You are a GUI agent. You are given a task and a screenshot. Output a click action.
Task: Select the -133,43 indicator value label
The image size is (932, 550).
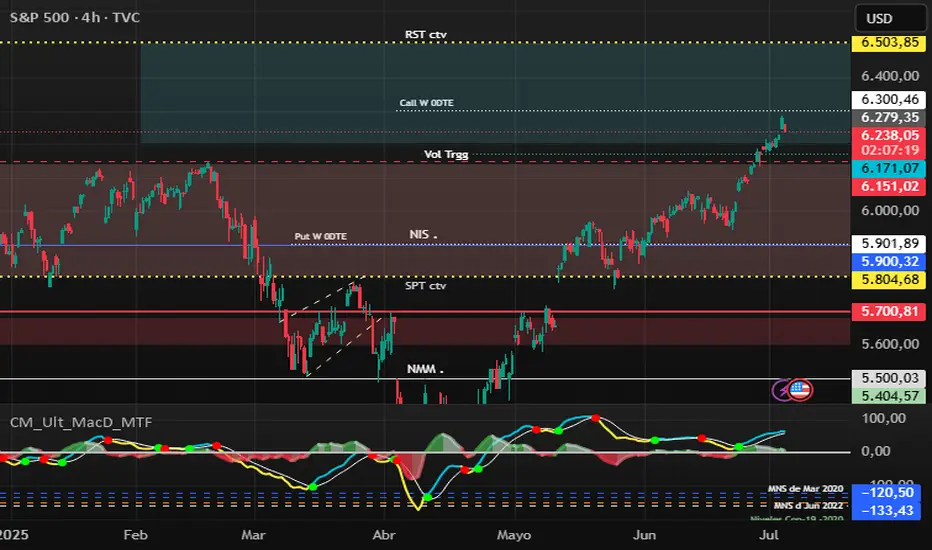coord(888,510)
